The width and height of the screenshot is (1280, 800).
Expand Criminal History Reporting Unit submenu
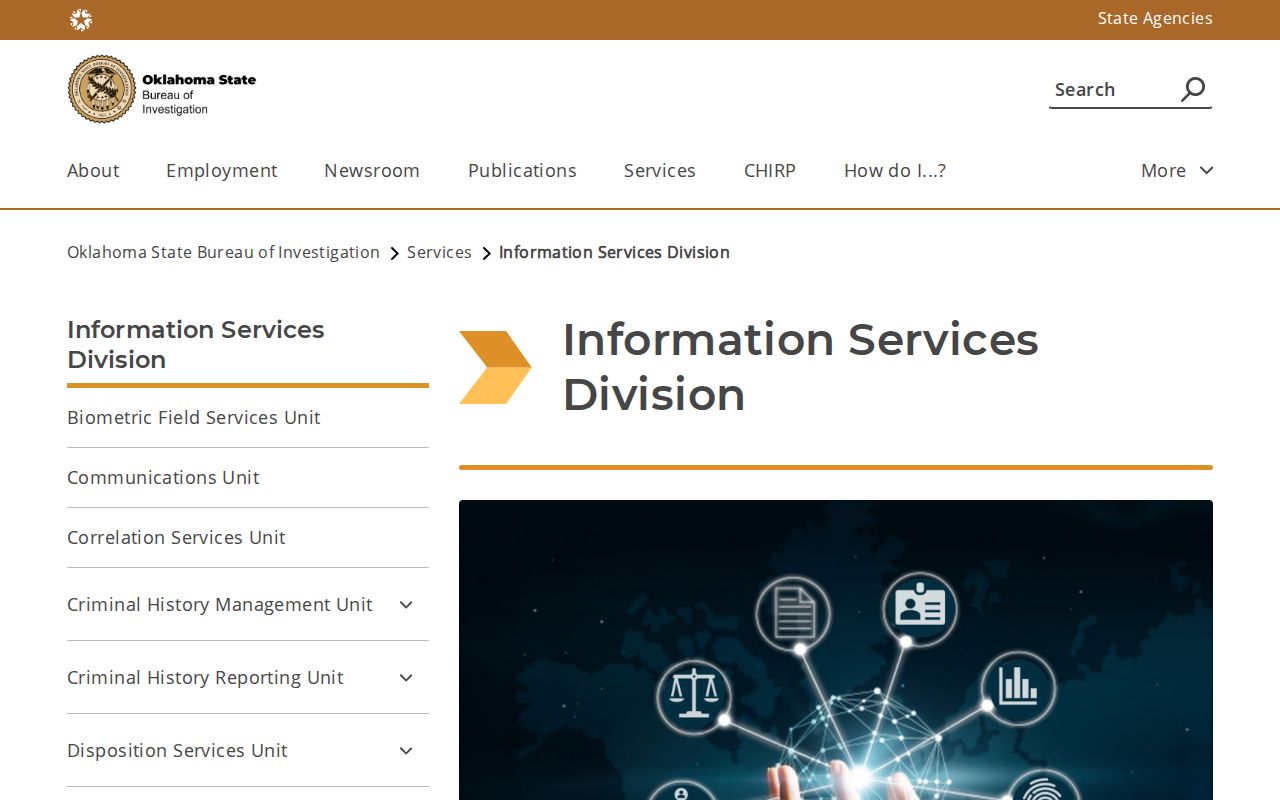(406, 677)
